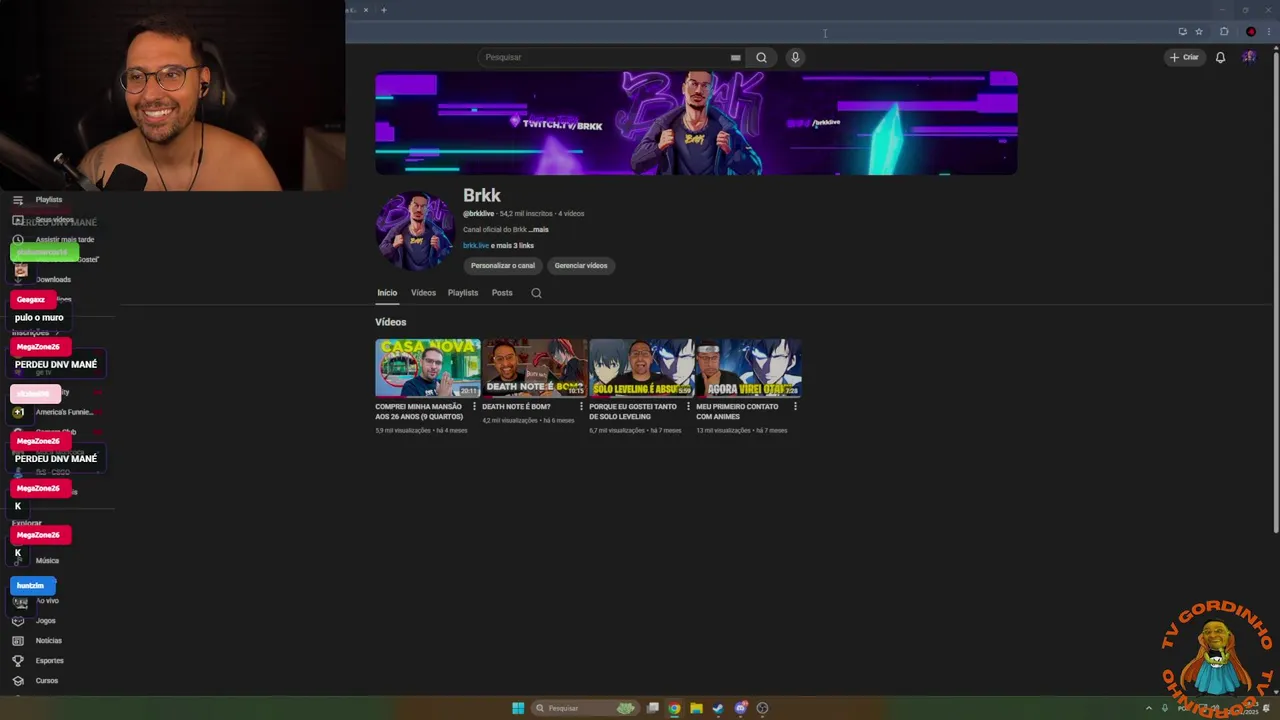
Task: Open Steam from the taskbar
Action: tap(718, 708)
